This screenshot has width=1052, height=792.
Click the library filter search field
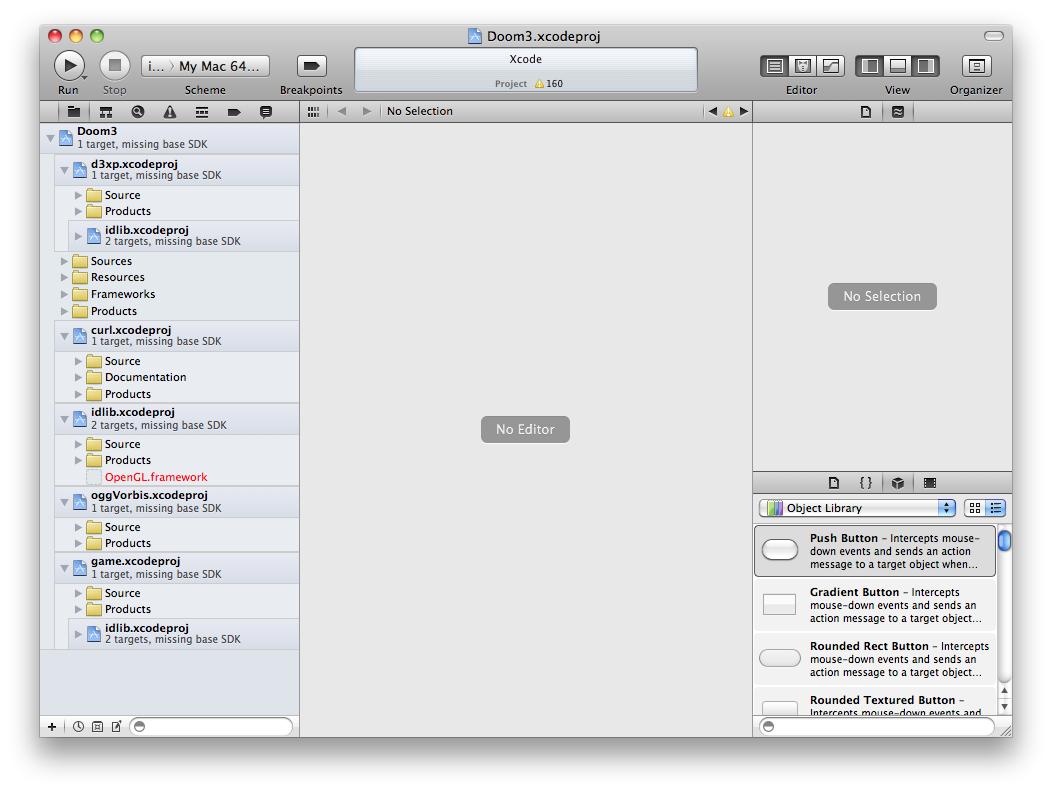(x=876, y=726)
